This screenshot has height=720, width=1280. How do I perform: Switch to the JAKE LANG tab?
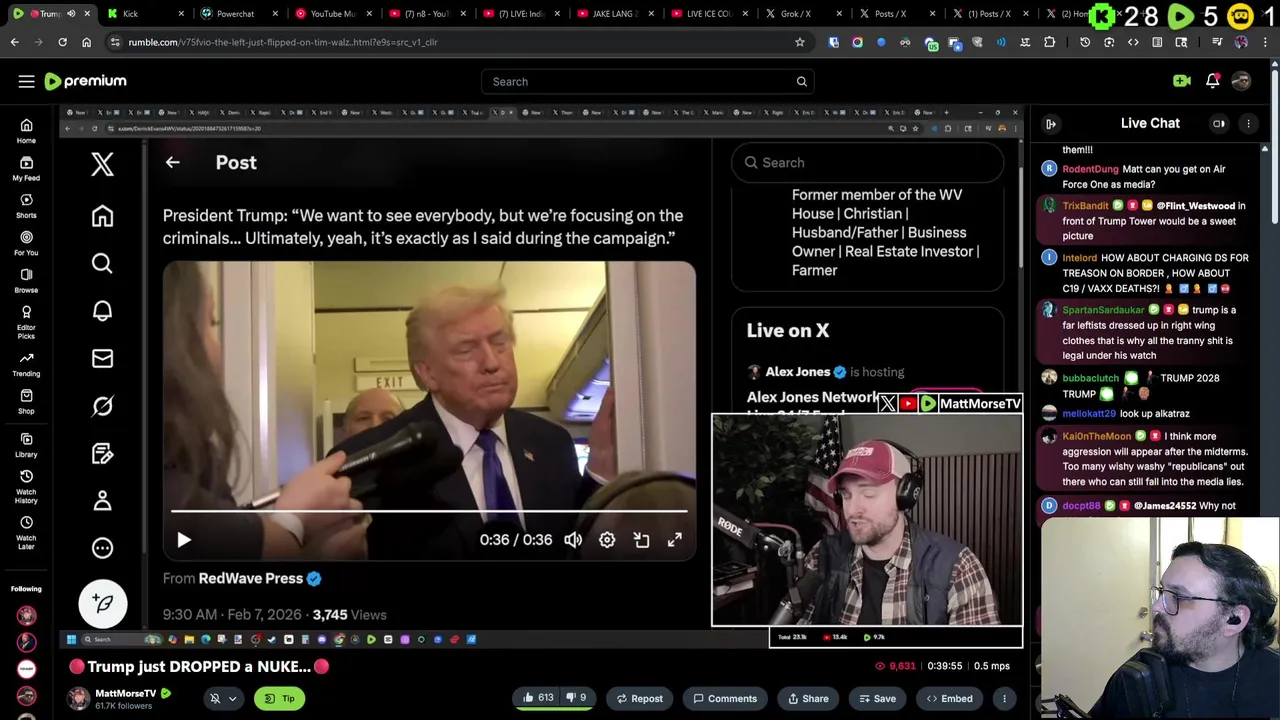tap(613, 14)
